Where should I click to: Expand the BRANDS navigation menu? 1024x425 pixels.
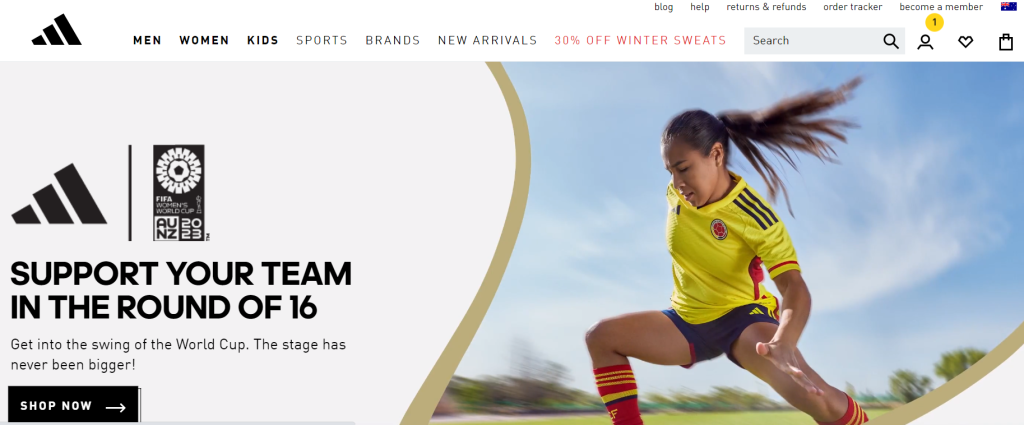[392, 40]
